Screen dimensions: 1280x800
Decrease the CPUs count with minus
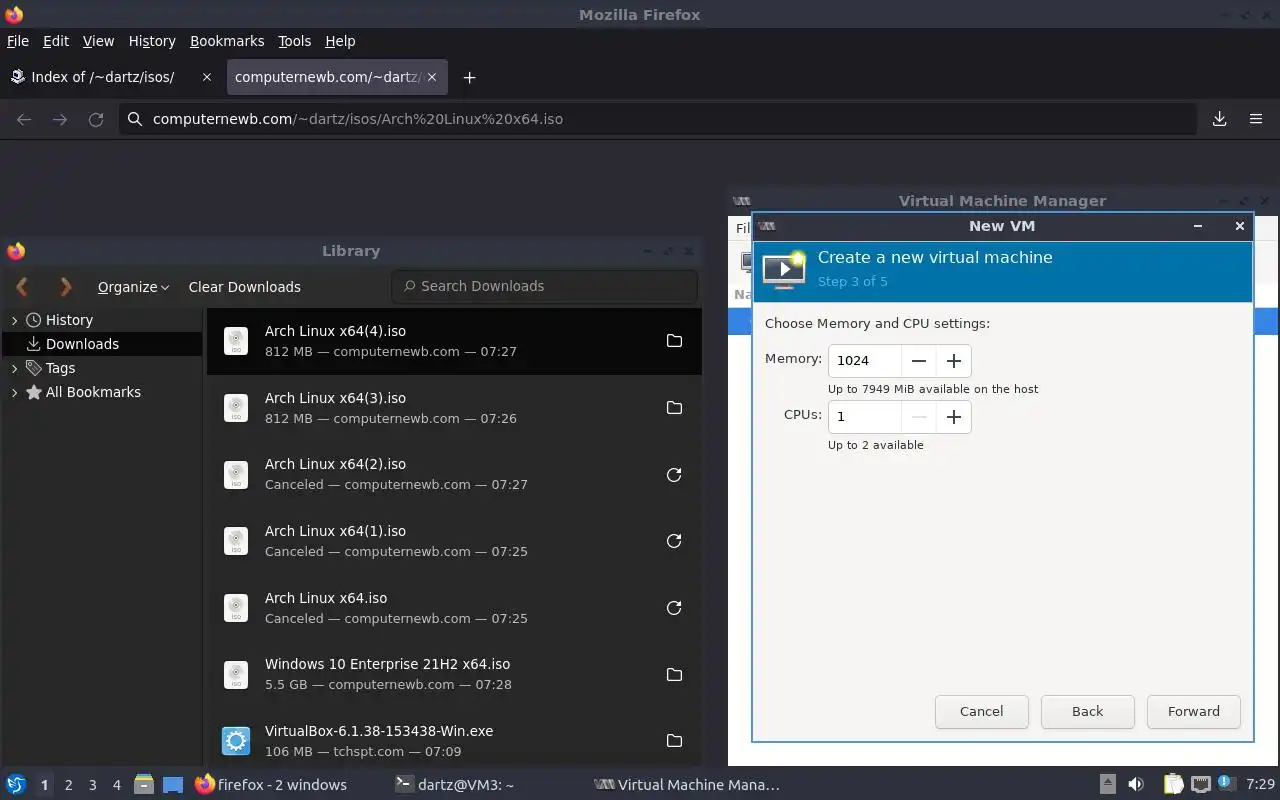pos(918,417)
